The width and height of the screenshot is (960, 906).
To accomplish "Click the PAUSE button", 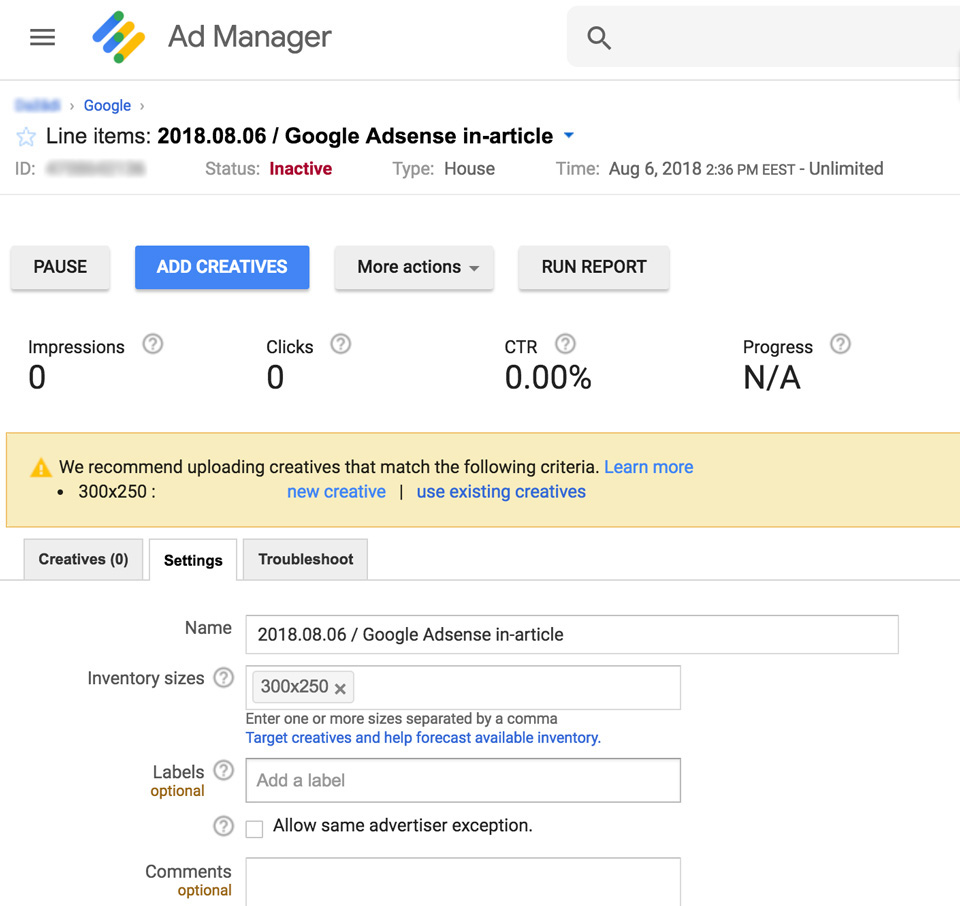I will pos(60,268).
